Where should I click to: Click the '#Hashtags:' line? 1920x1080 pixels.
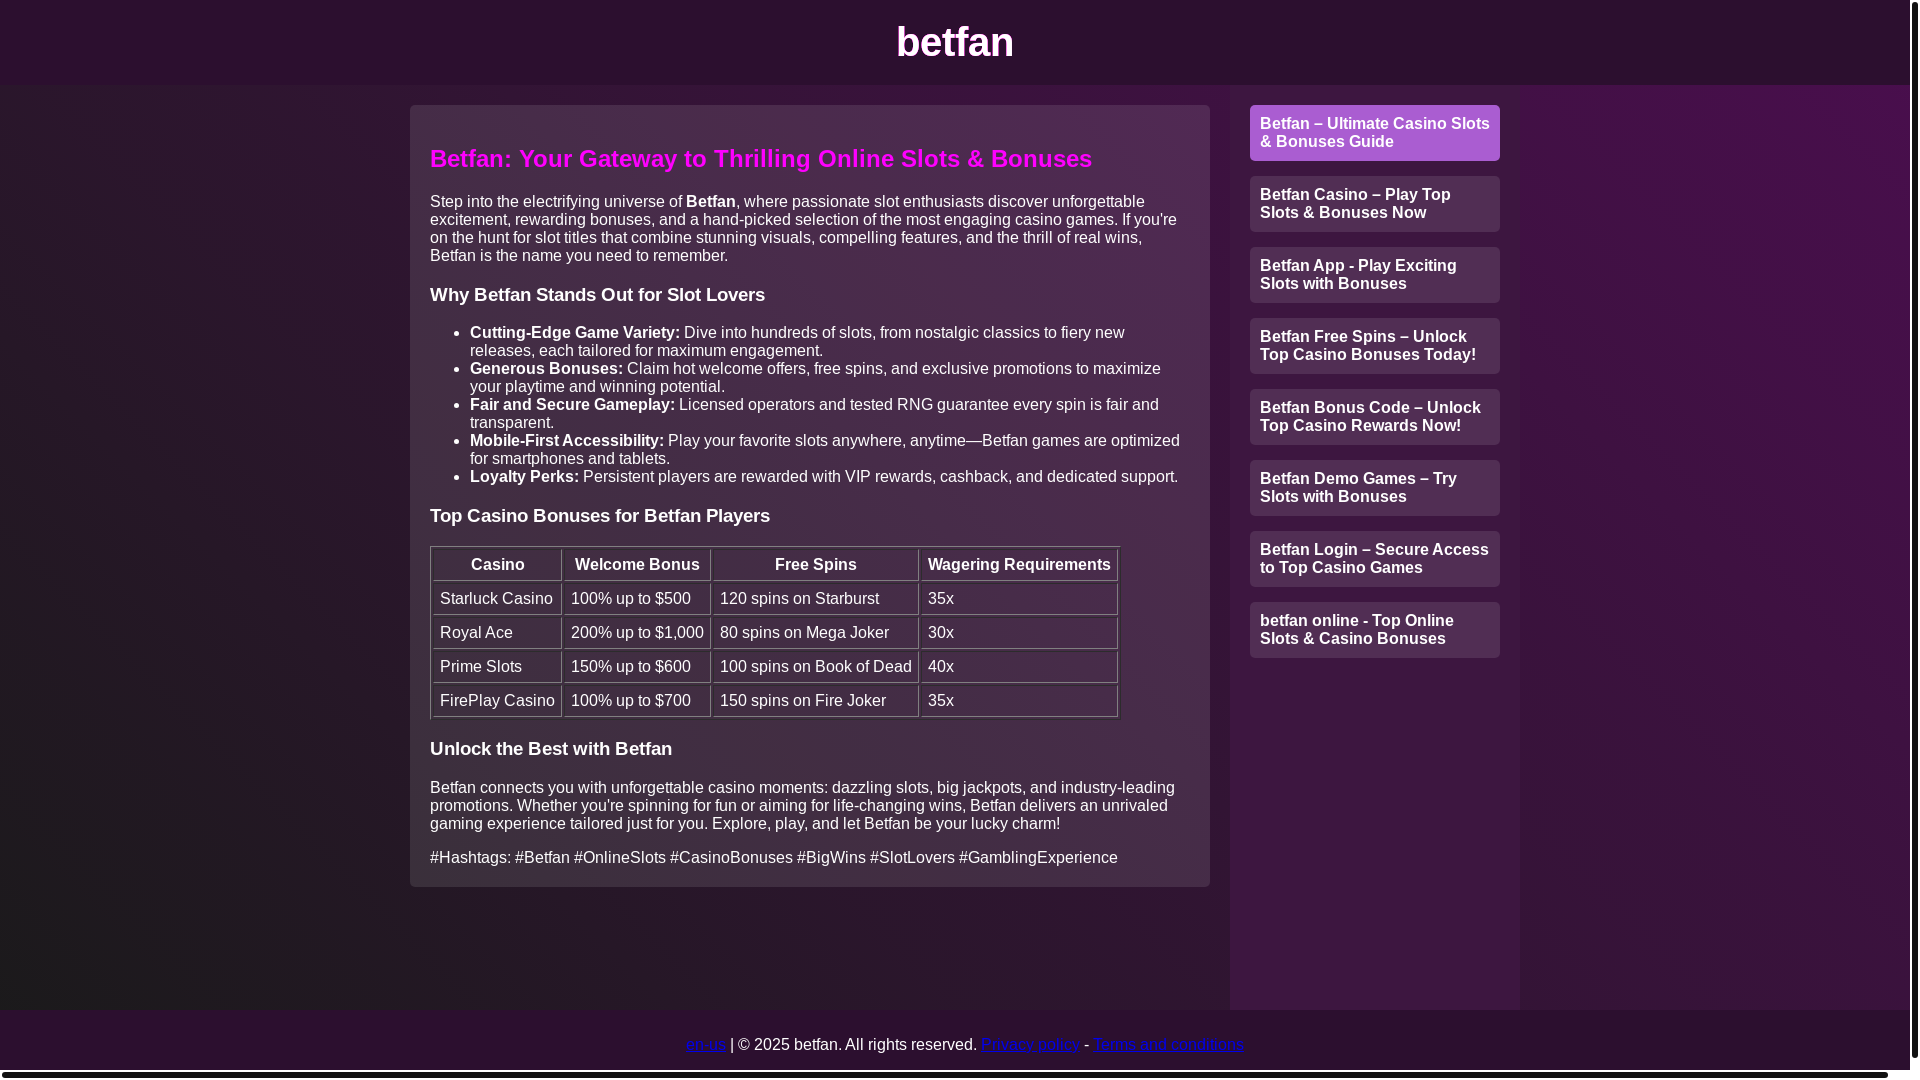(774, 858)
